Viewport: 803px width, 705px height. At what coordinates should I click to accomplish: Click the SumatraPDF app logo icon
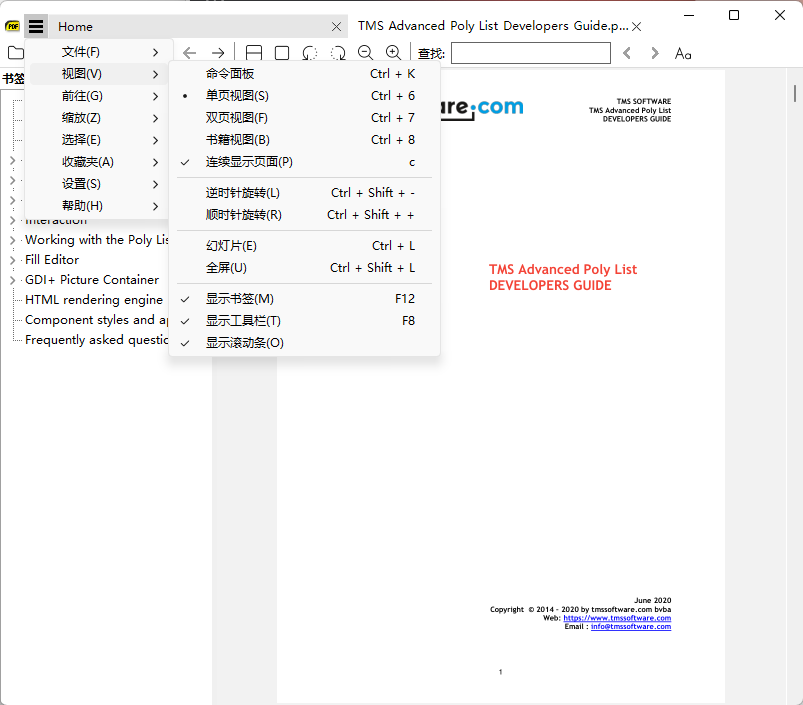click(12, 26)
